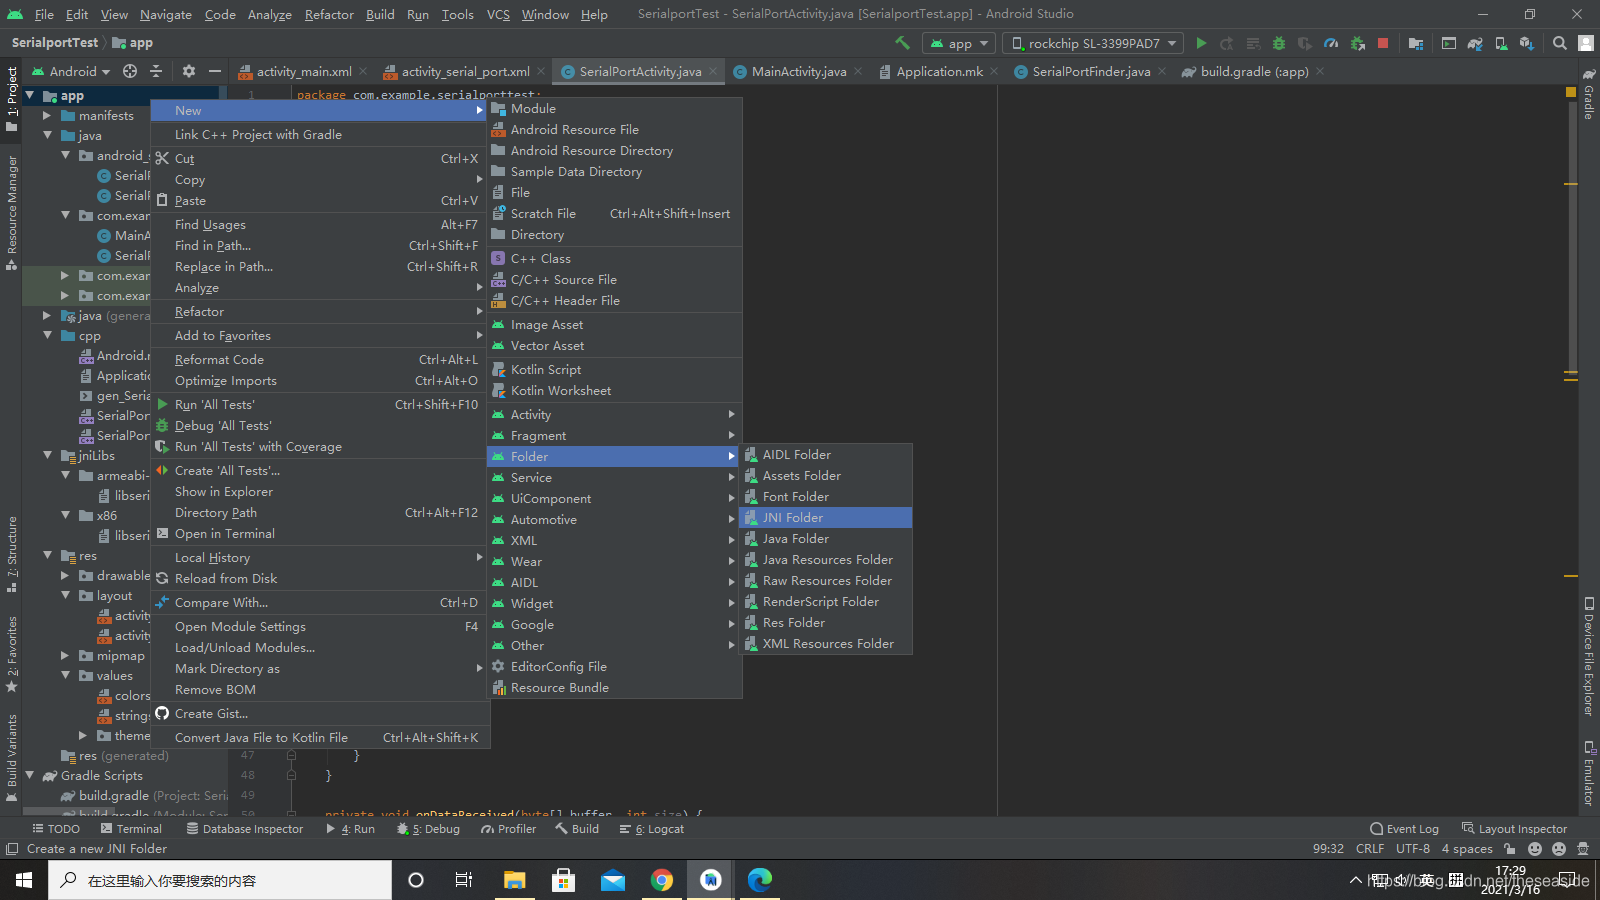
Task: Collapse the Gradle Scripts node
Action: [x=29, y=776]
